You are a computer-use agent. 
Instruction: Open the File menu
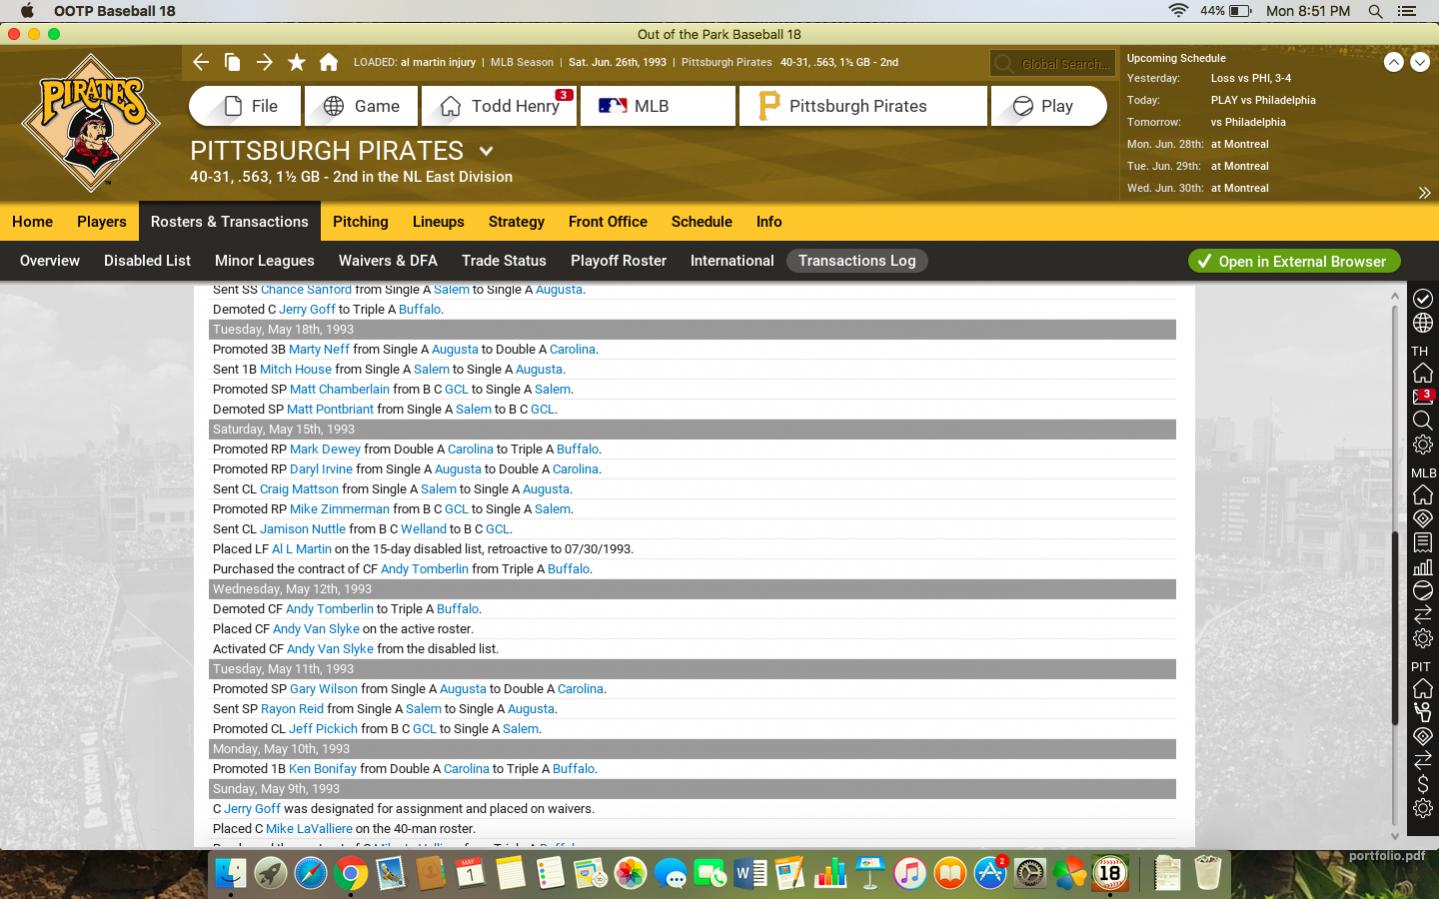246,106
